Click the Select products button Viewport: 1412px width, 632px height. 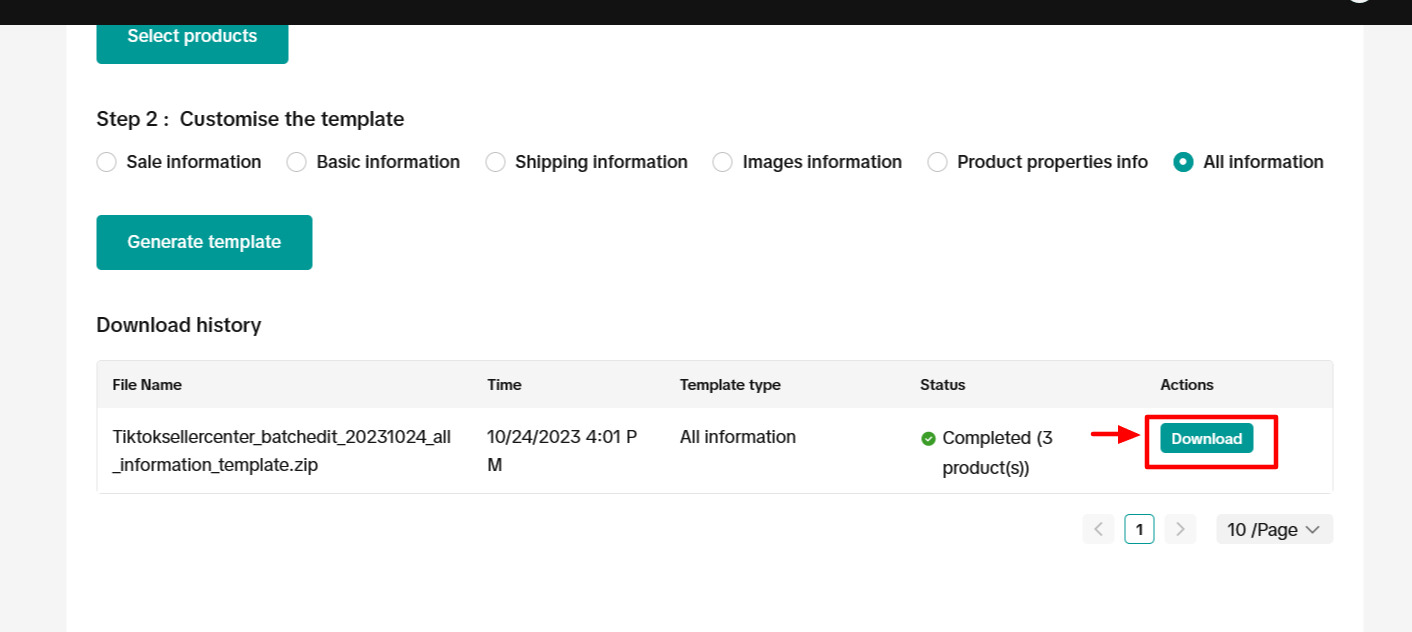192,37
